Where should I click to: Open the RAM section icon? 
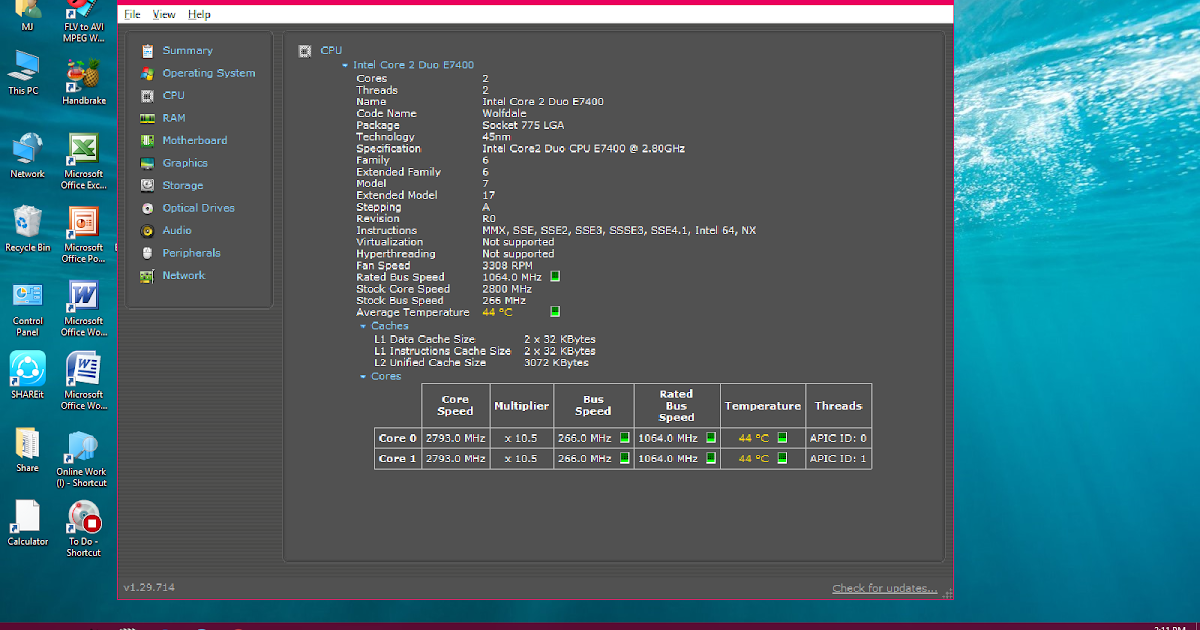point(147,118)
